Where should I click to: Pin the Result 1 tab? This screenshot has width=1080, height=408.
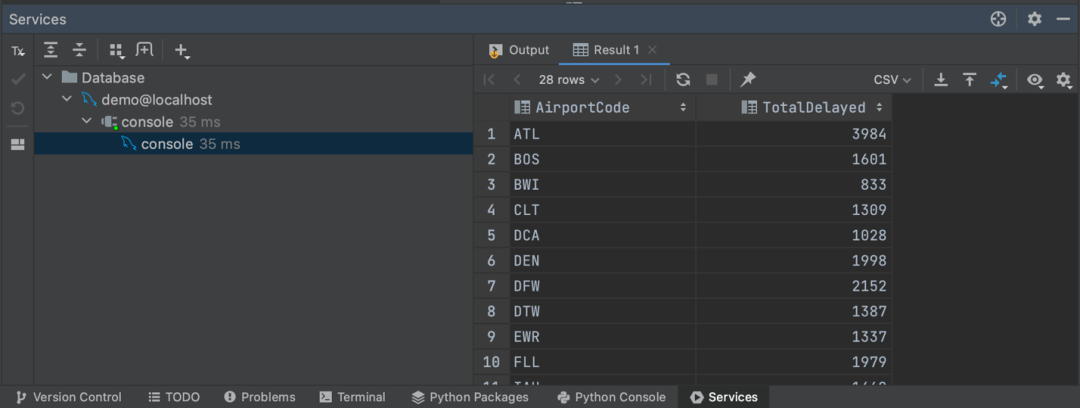(x=747, y=80)
